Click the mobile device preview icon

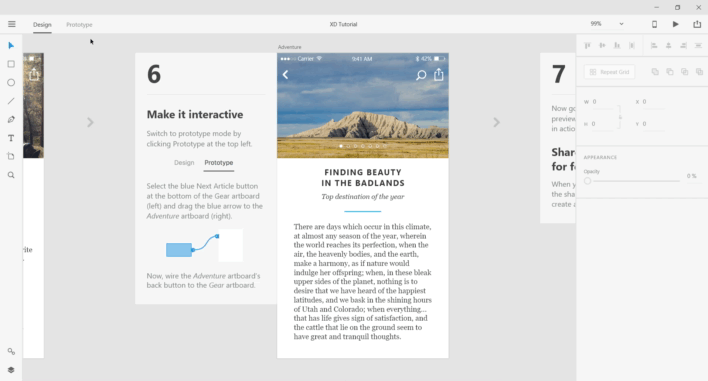(654, 24)
